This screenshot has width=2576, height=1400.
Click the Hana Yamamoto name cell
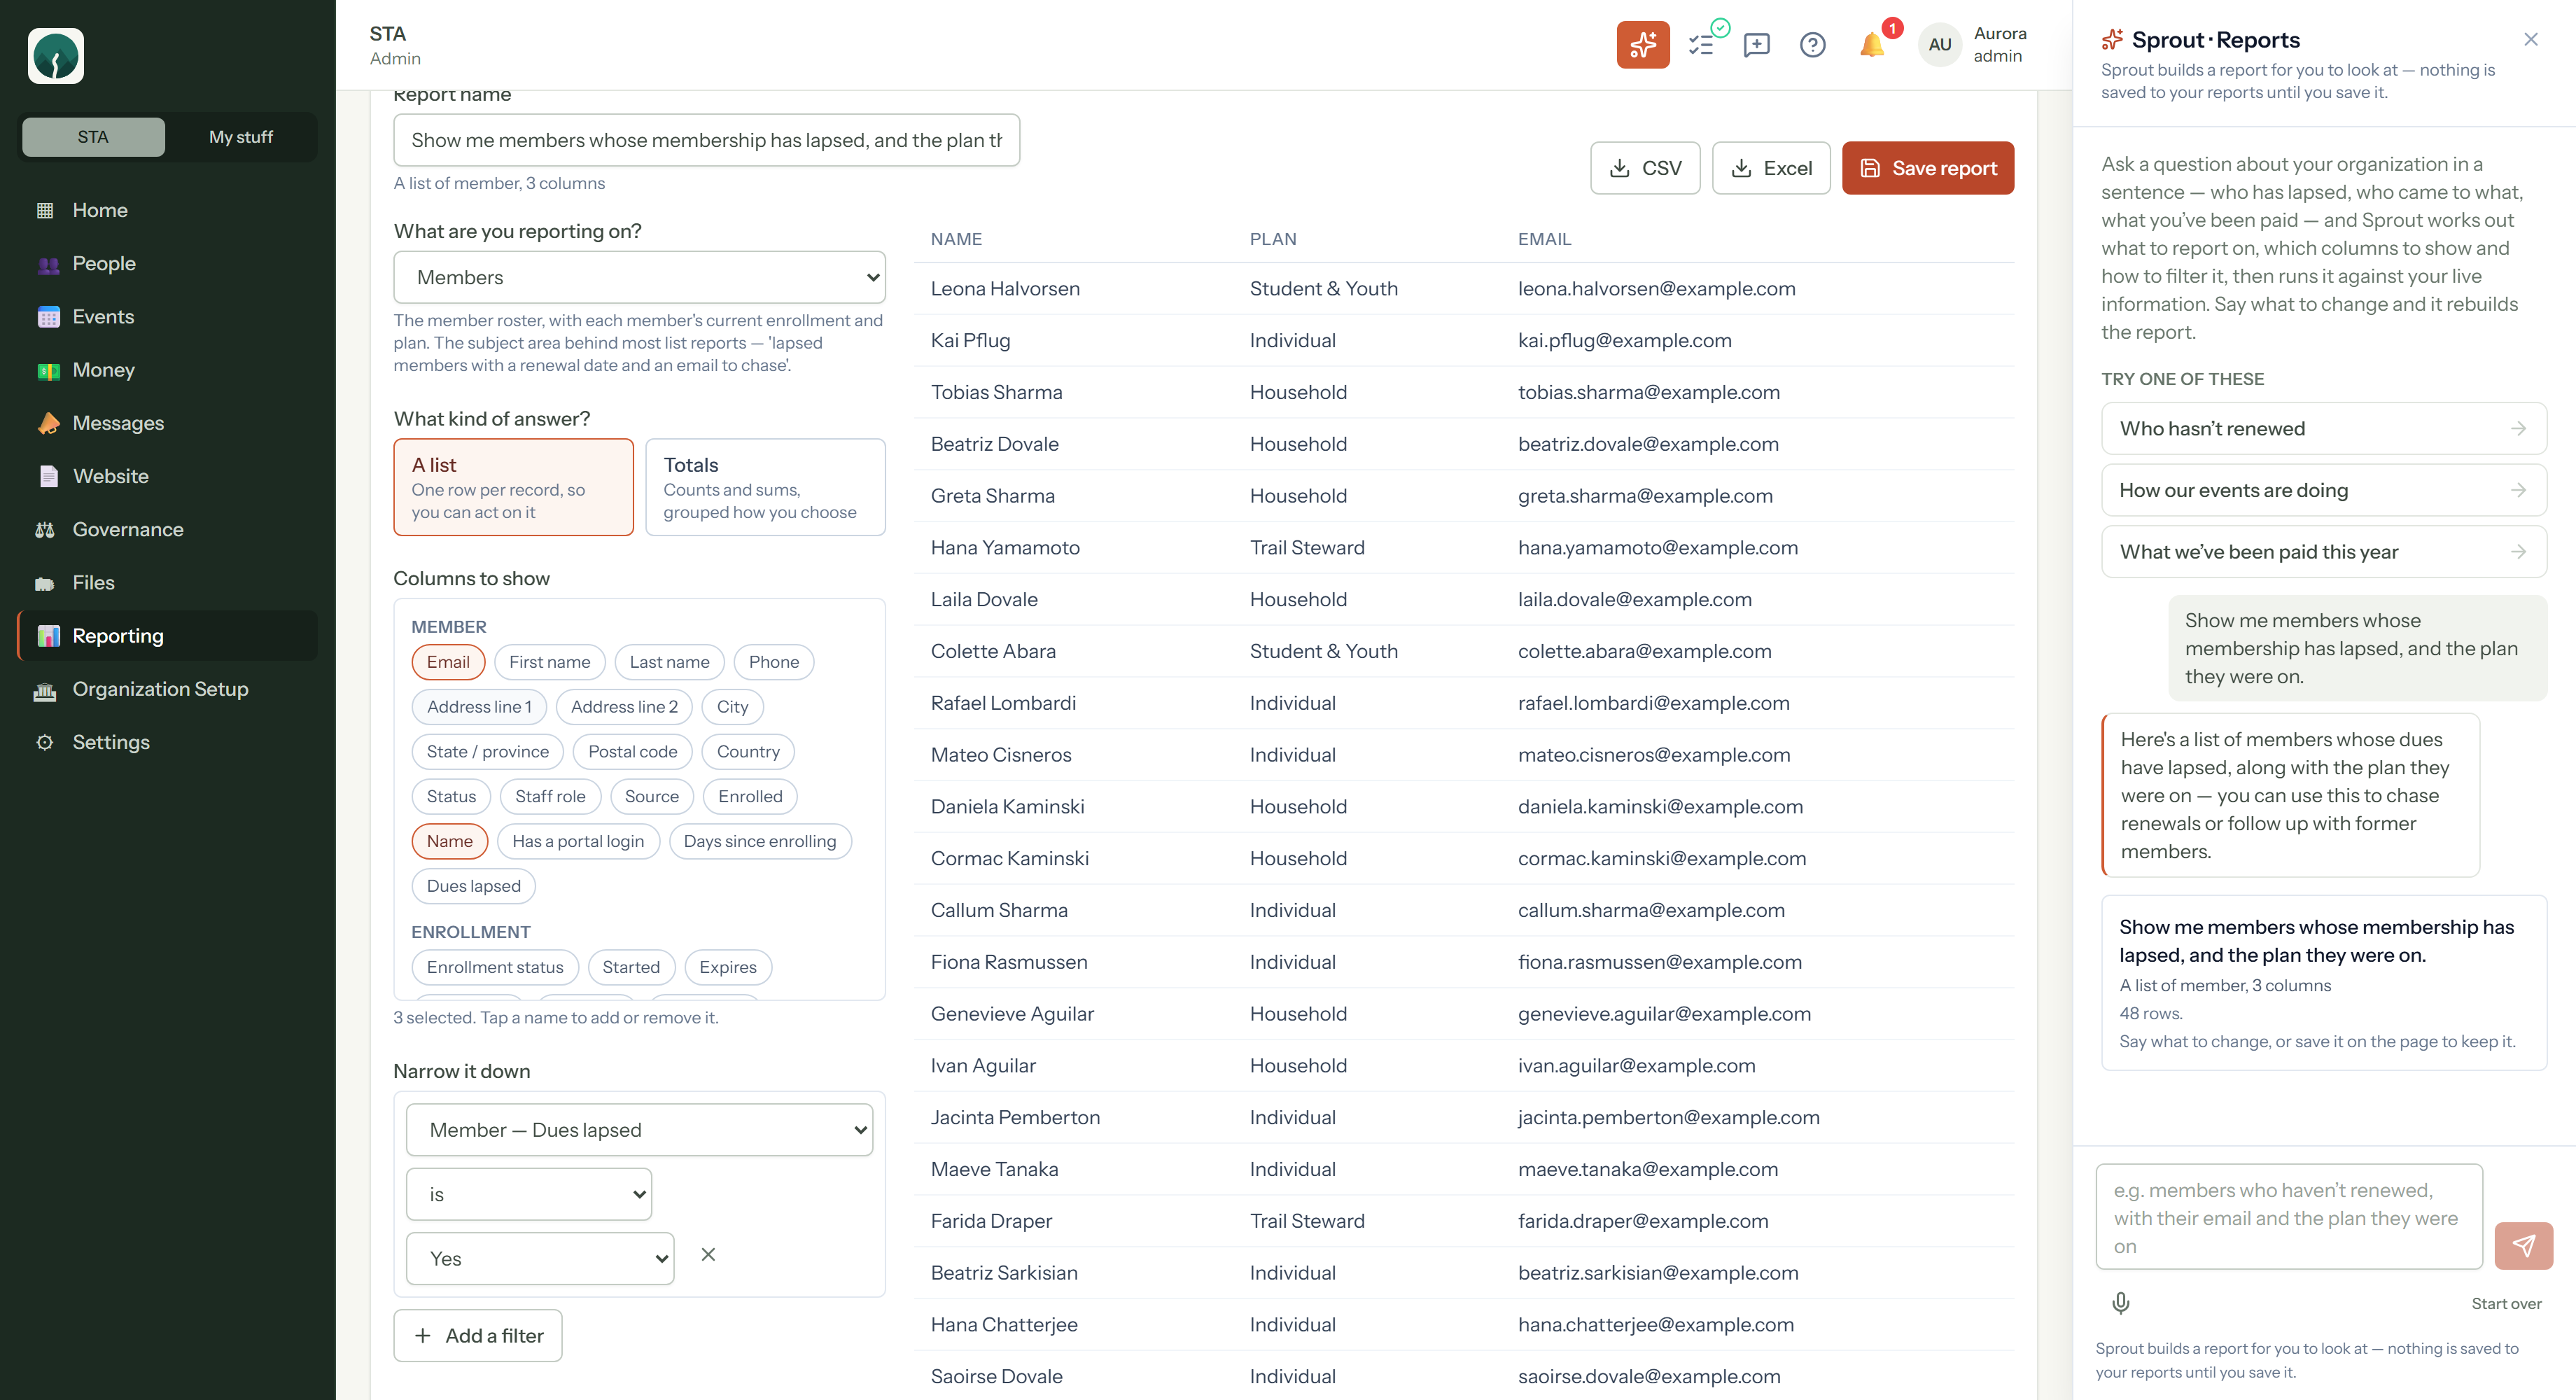(1005, 548)
